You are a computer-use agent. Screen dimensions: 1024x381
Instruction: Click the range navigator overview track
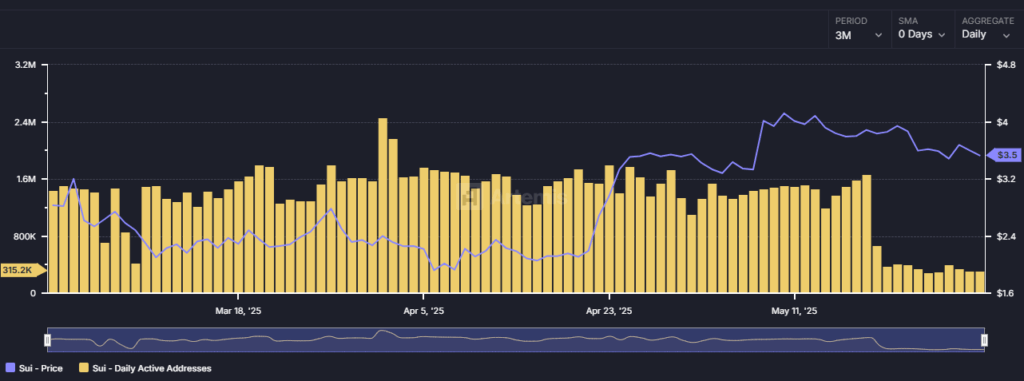click(515, 340)
